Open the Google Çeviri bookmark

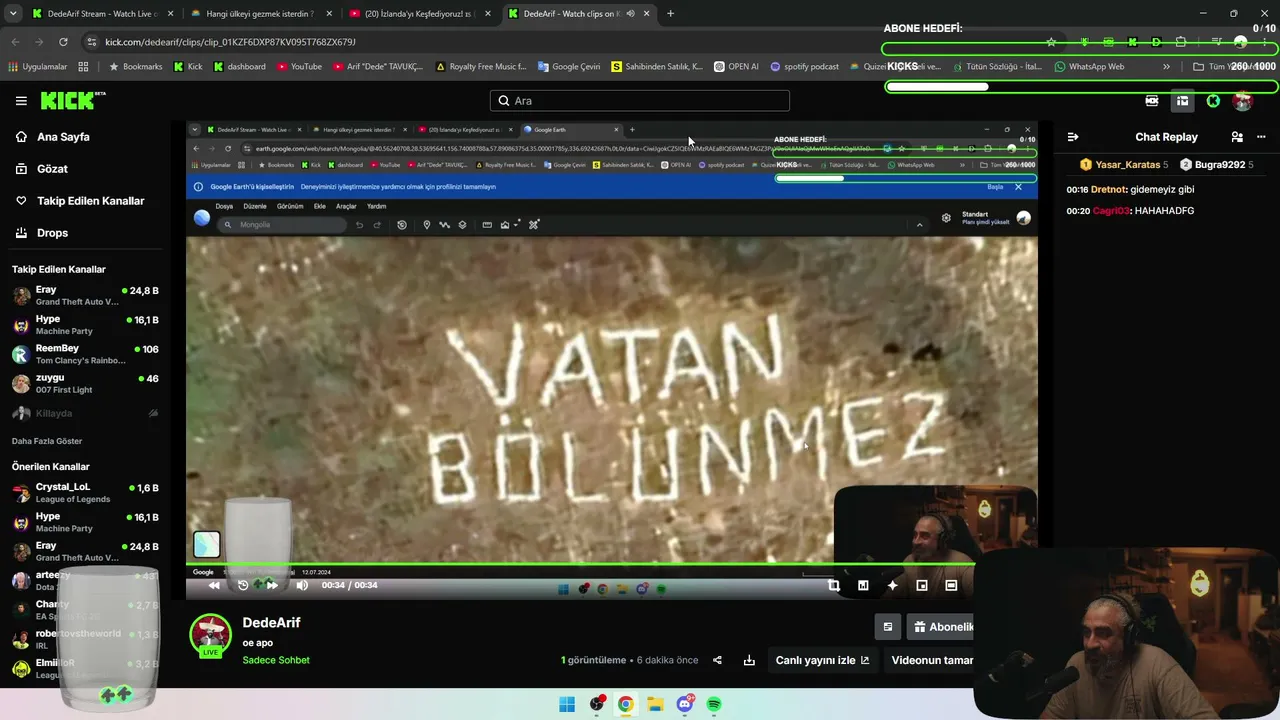569,67
